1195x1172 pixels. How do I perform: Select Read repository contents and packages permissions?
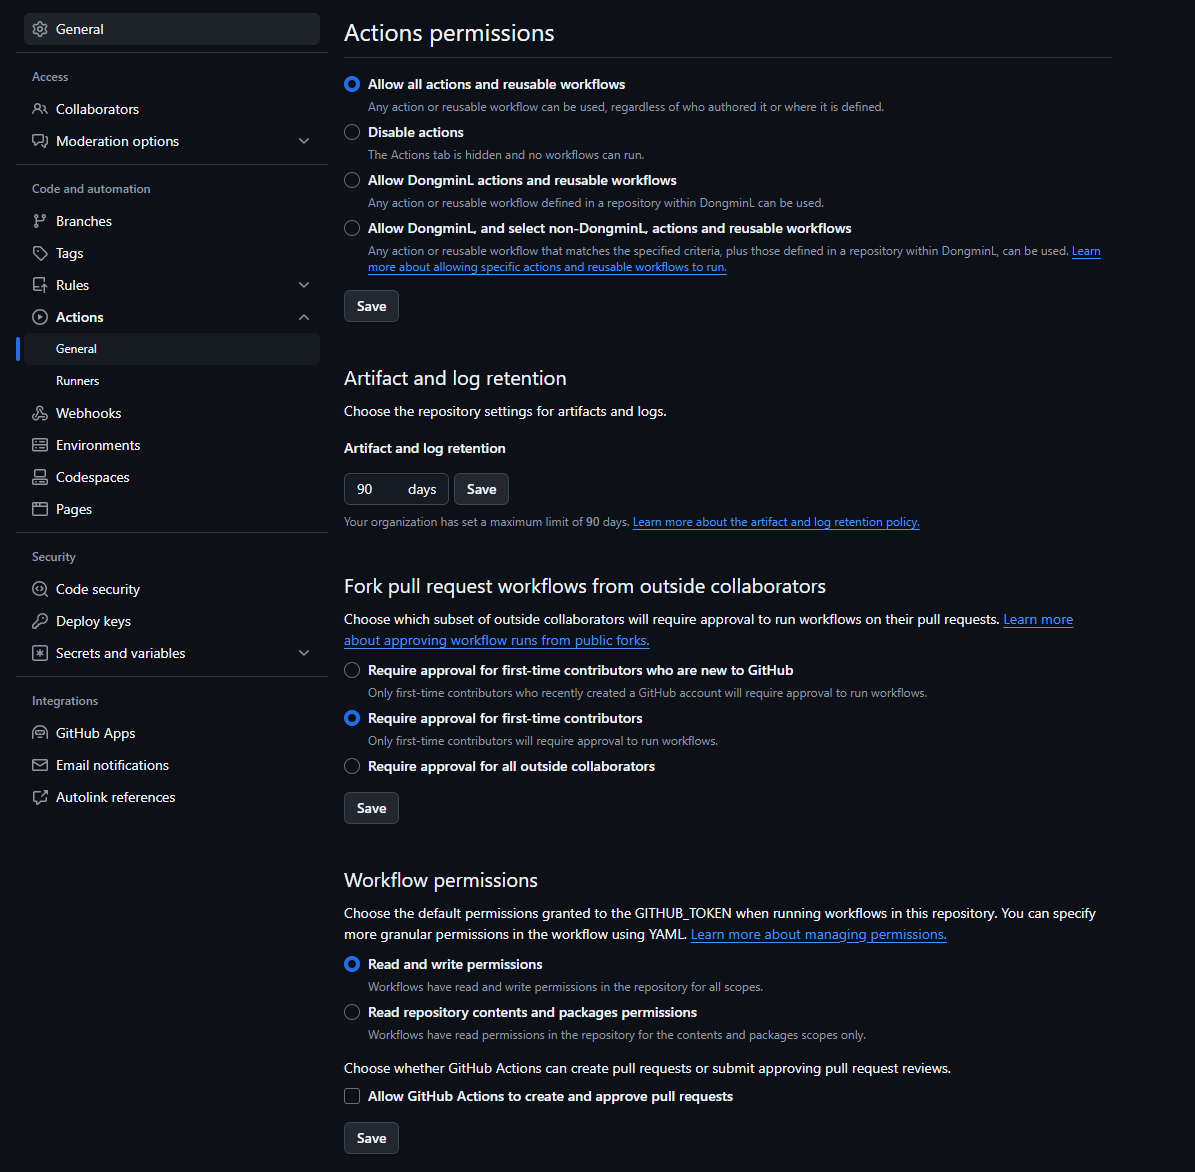(352, 1012)
